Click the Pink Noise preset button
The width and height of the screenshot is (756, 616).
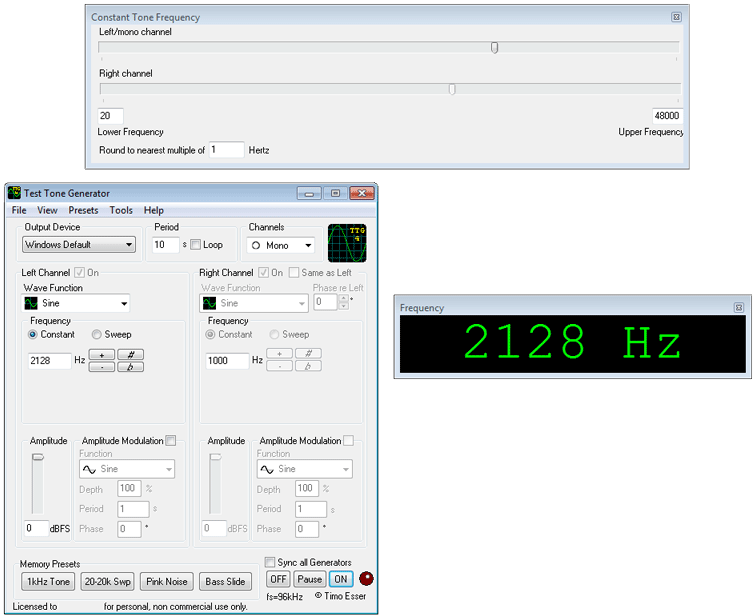tap(166, 581)
